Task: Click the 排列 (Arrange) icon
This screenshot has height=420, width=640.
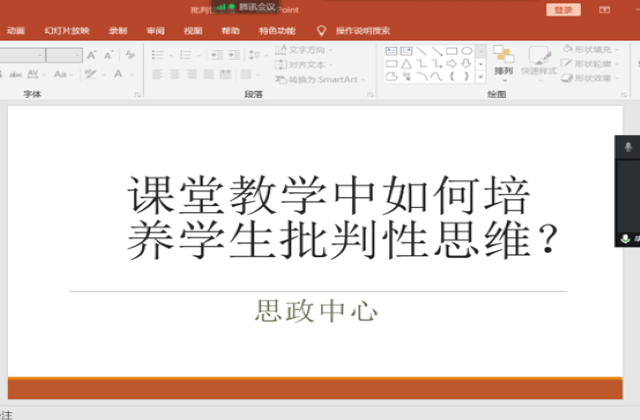Action: click(x=503, y=60)
